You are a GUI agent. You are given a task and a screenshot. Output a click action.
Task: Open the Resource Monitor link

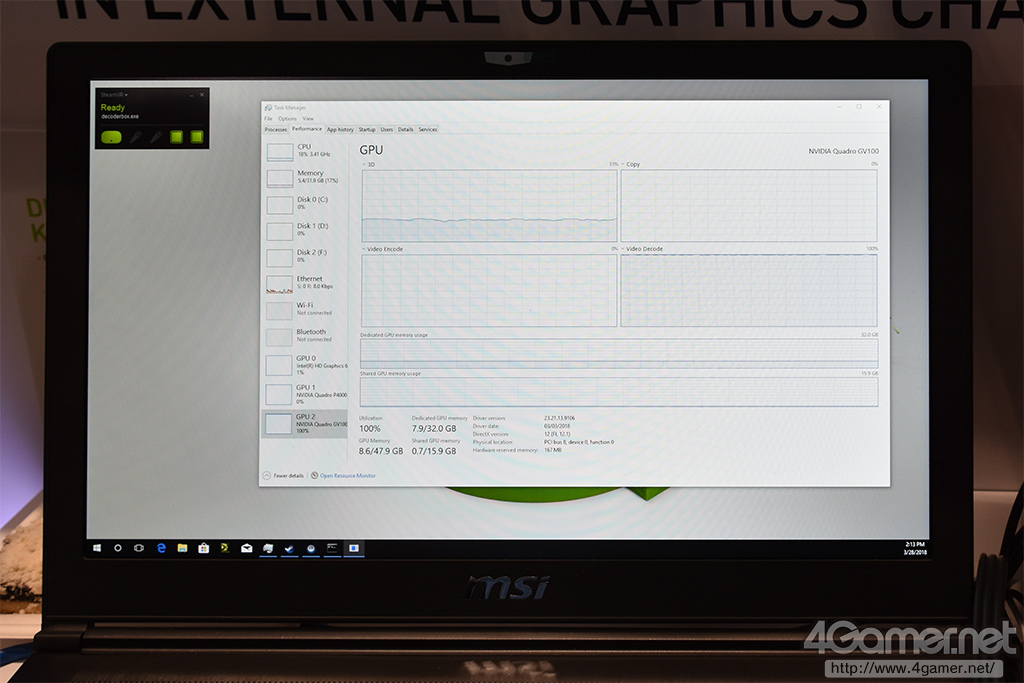(x=344, y=475)
